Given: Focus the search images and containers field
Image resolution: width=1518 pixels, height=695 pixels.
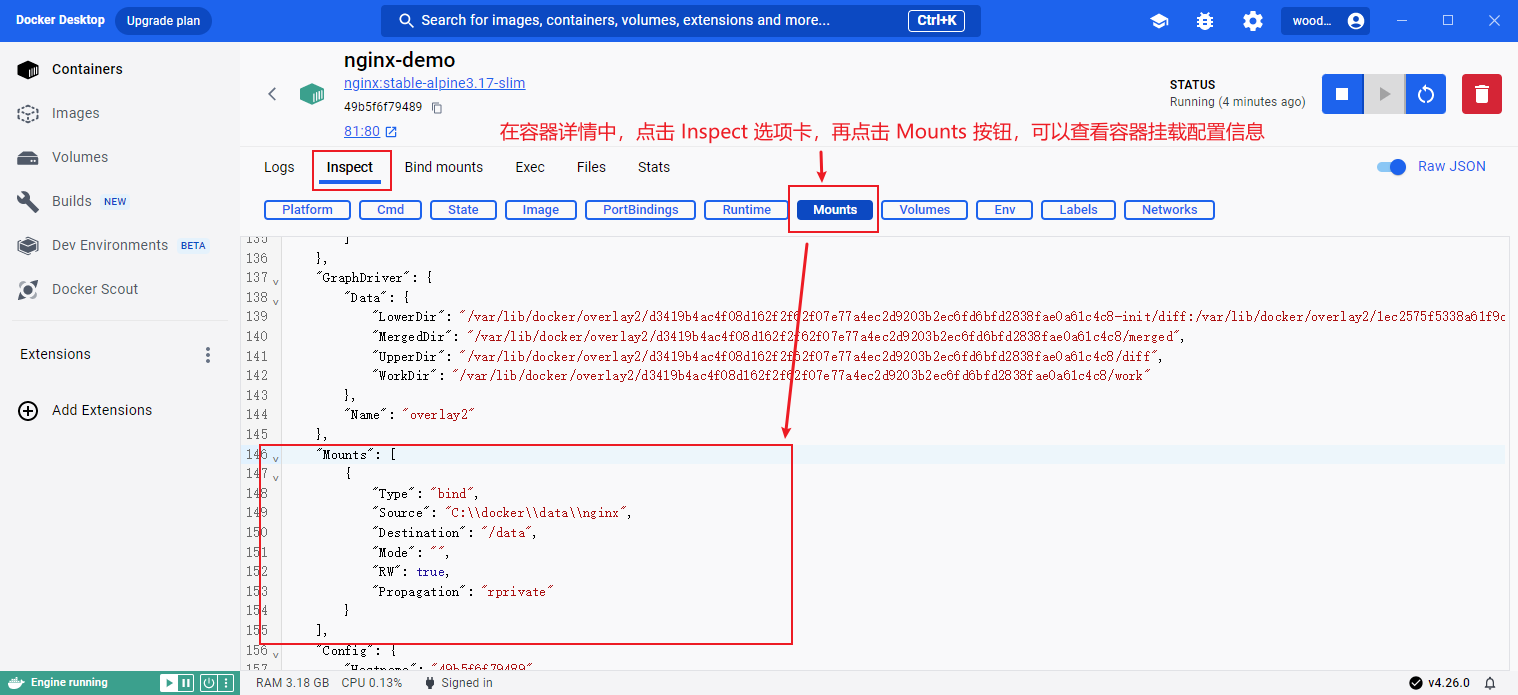Looking at the screenshot, I should [x=680, y=21].
